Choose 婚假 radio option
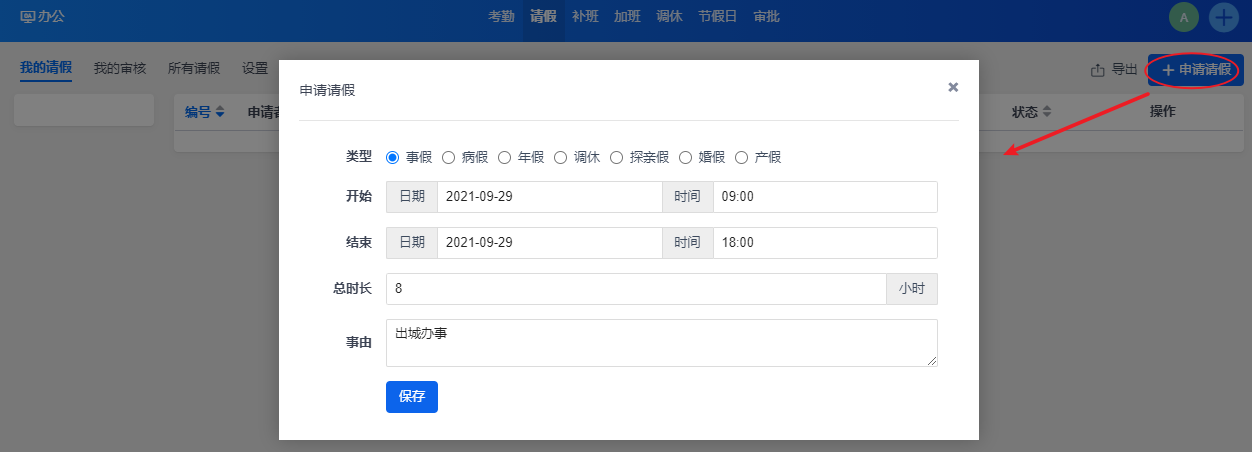1252x452 pixels. pos(685,157)
